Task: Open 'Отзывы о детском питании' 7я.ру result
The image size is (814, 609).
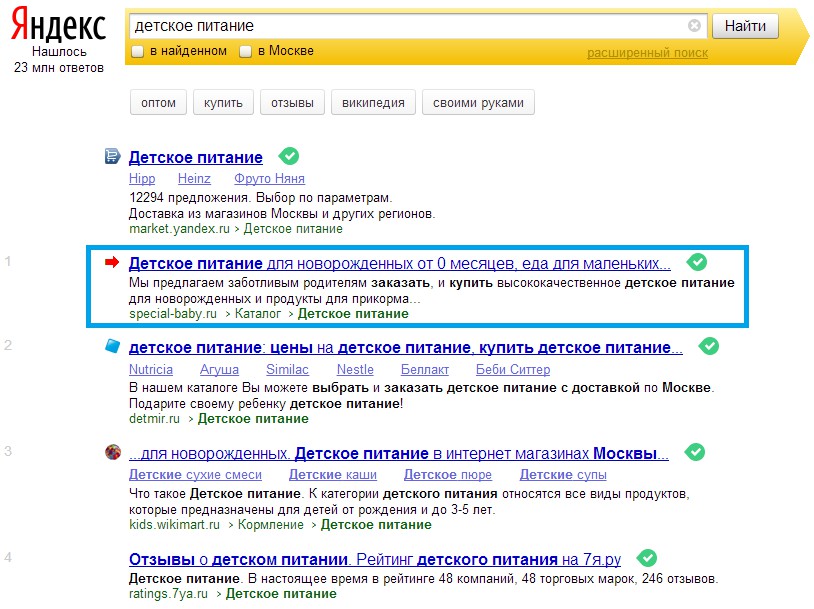Action: [x=375, y=560]
